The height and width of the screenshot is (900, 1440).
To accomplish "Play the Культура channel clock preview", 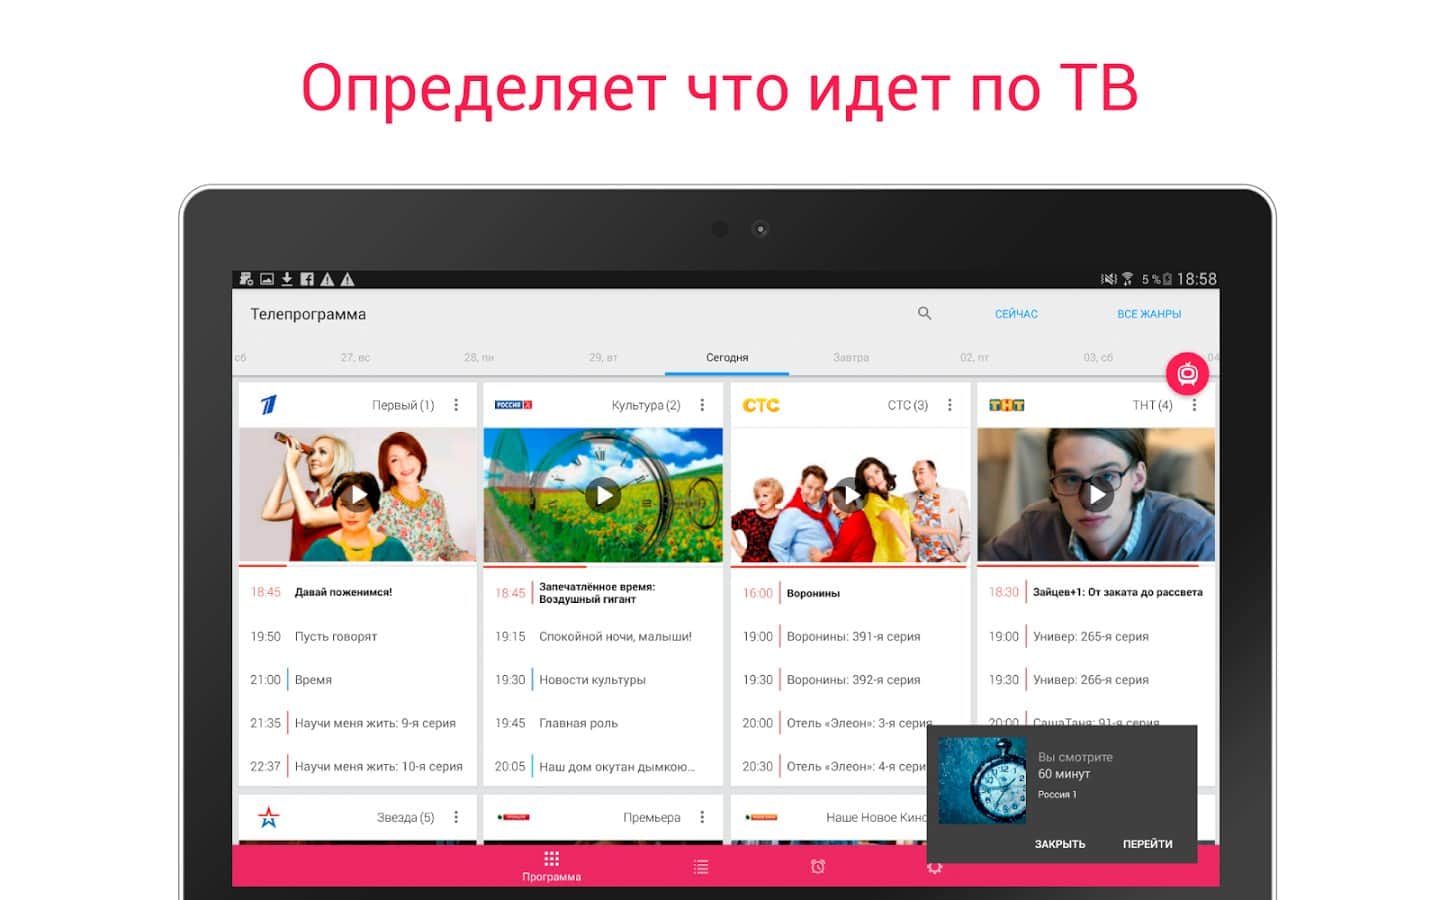I will [x=603, y=495].
